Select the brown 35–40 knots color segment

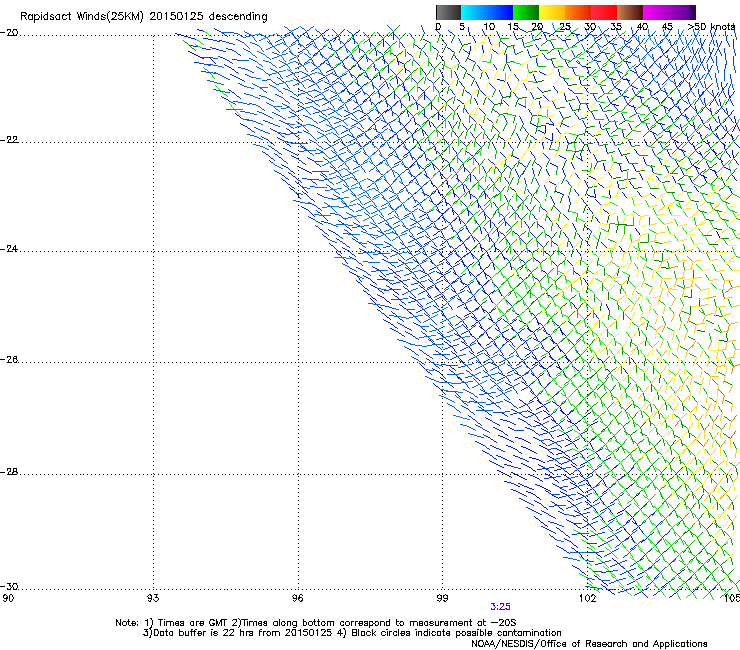[x=630, y=12]
